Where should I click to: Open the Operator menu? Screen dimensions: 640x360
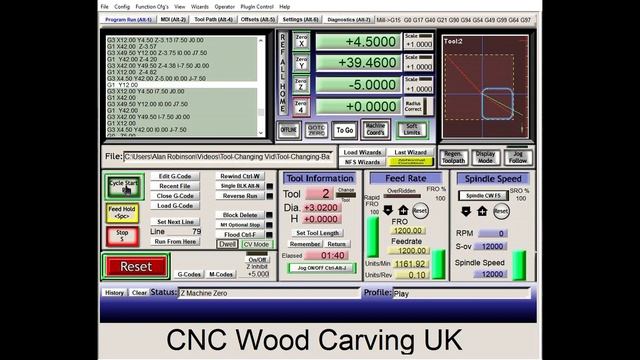point(224,7)
